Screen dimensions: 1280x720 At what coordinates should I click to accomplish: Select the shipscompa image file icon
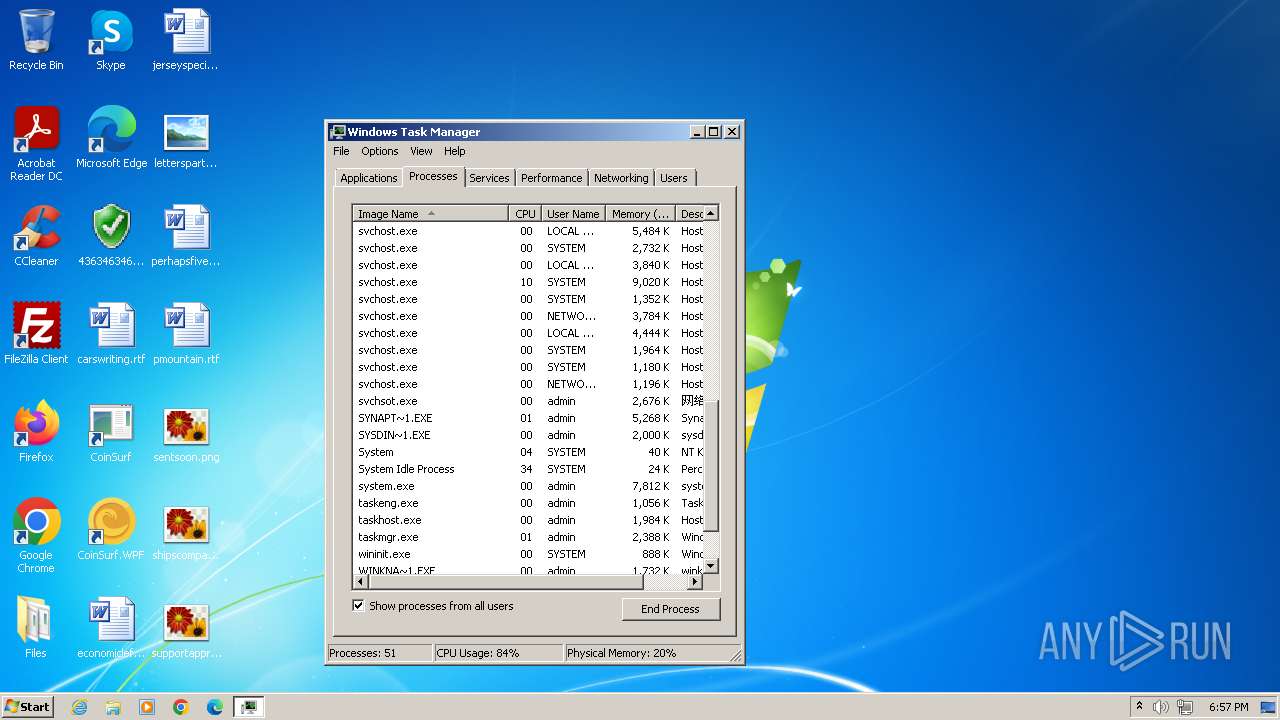[186, 530]
